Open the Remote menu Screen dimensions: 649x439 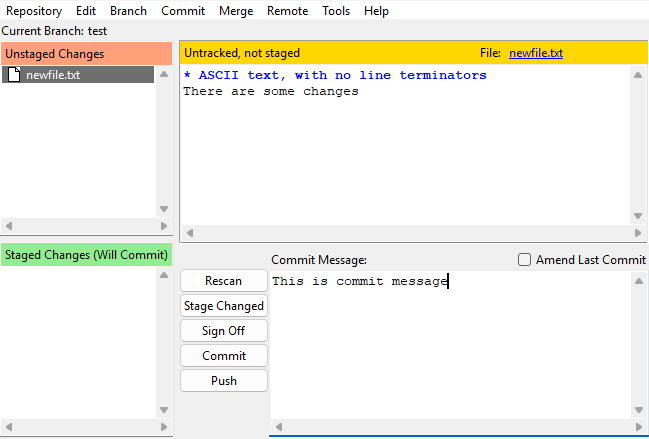click(x=288, y=11)
